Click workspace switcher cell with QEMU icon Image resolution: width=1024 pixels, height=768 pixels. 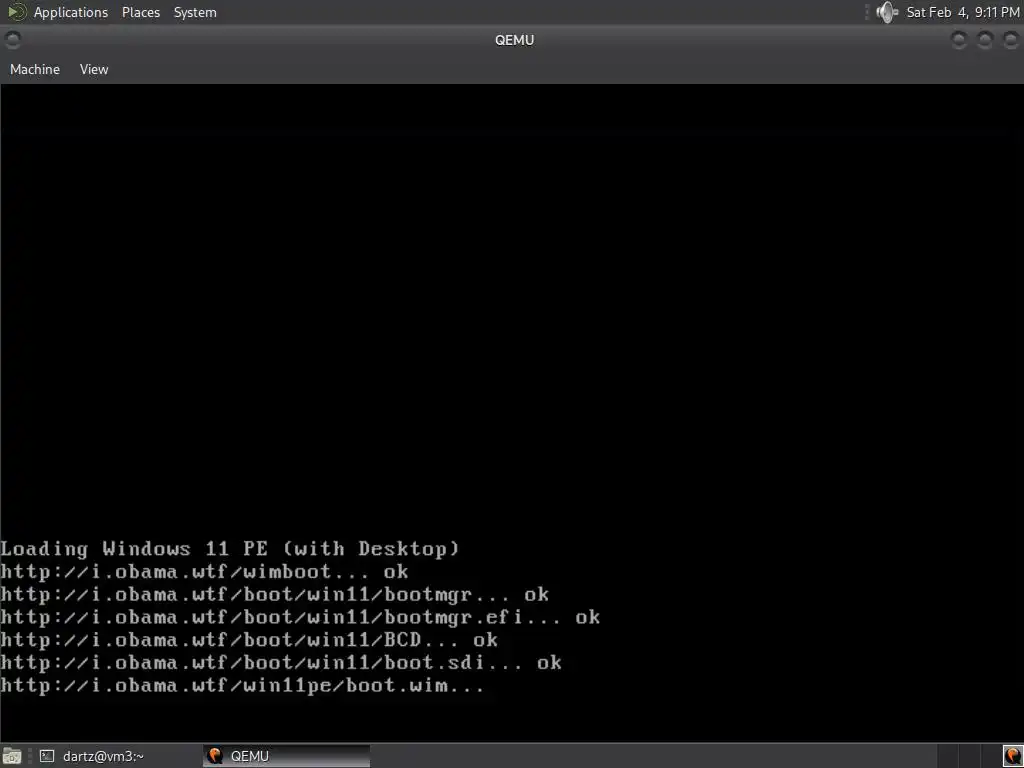click(x=1012, y=756)
